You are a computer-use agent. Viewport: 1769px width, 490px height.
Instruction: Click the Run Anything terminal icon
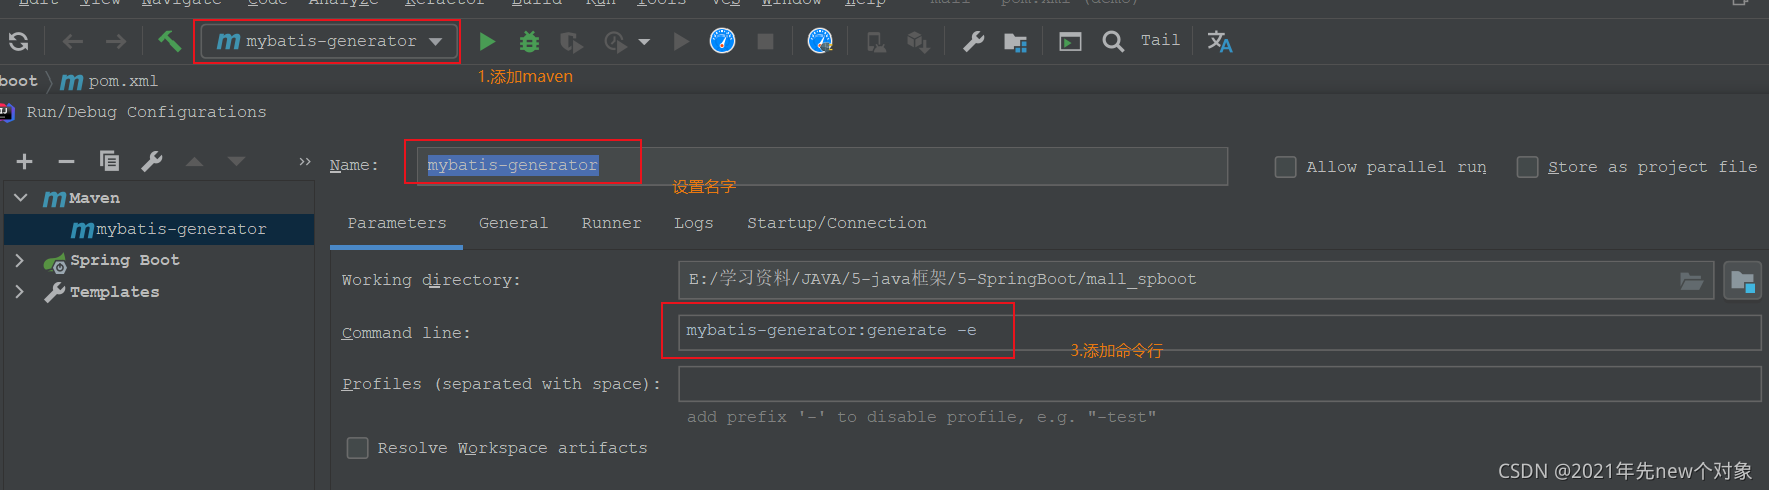point(1070,42)
